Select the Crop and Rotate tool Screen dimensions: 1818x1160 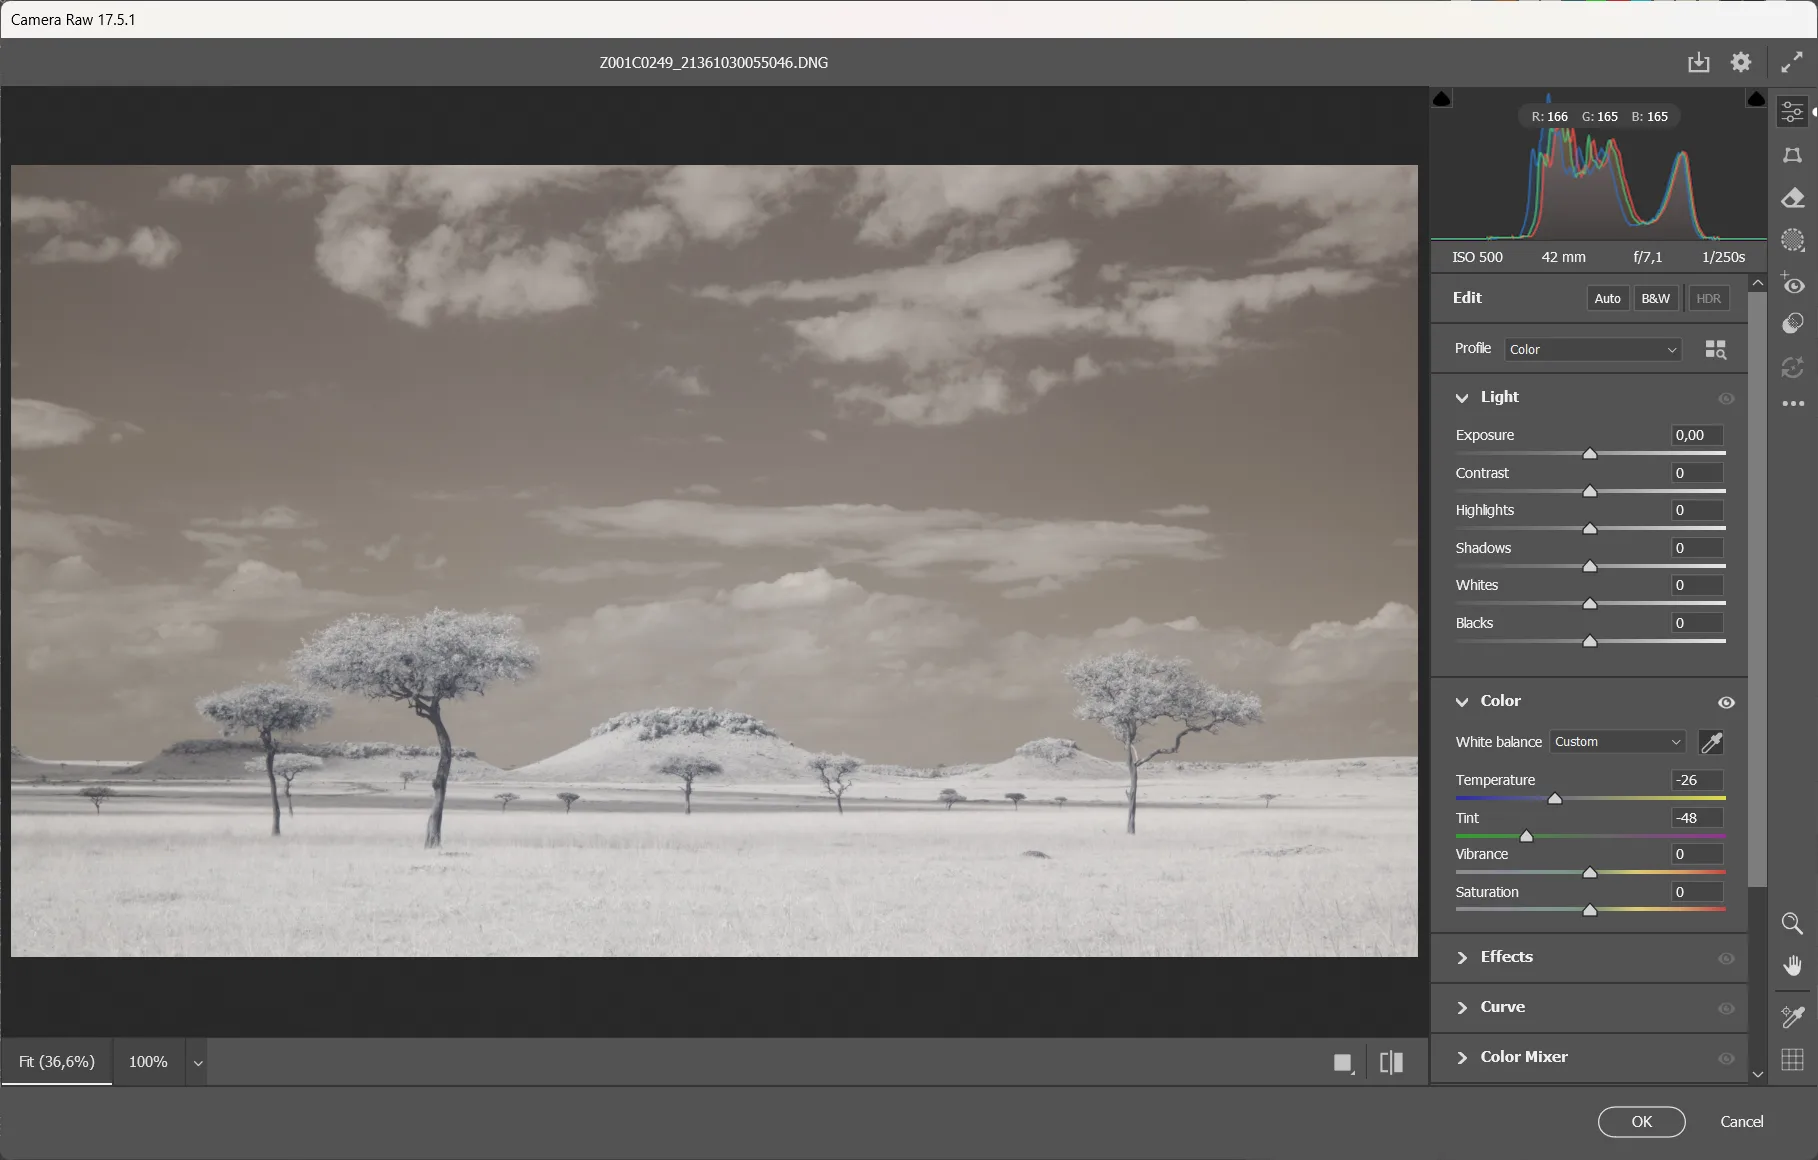click(x=1792, y=155)
